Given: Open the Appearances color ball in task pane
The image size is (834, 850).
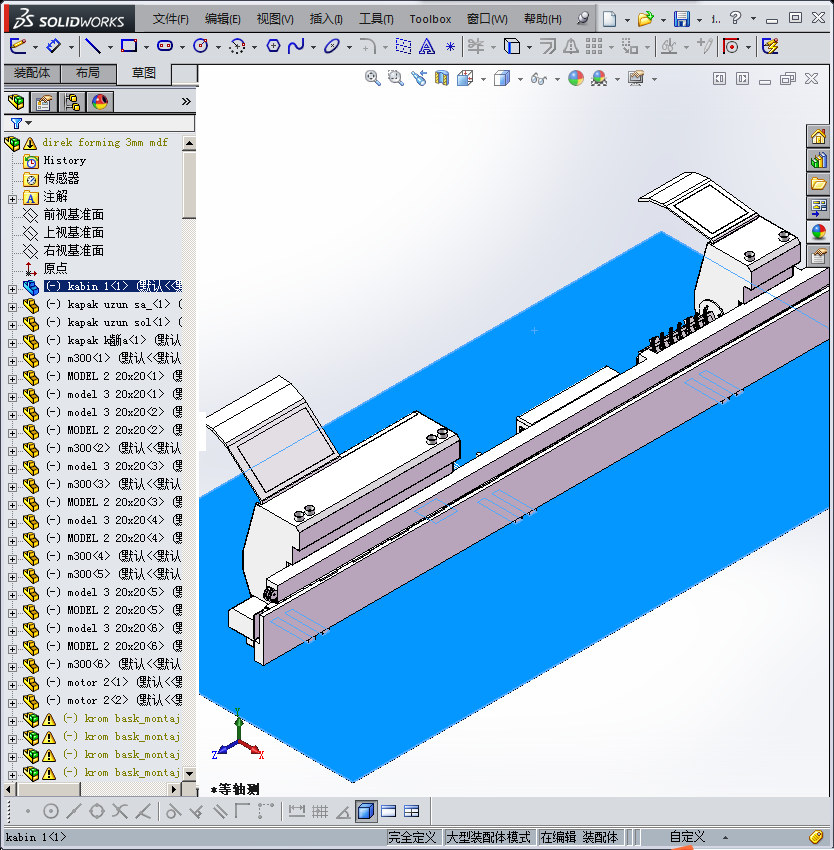Looking at the screenshot, I should point(818,231).
